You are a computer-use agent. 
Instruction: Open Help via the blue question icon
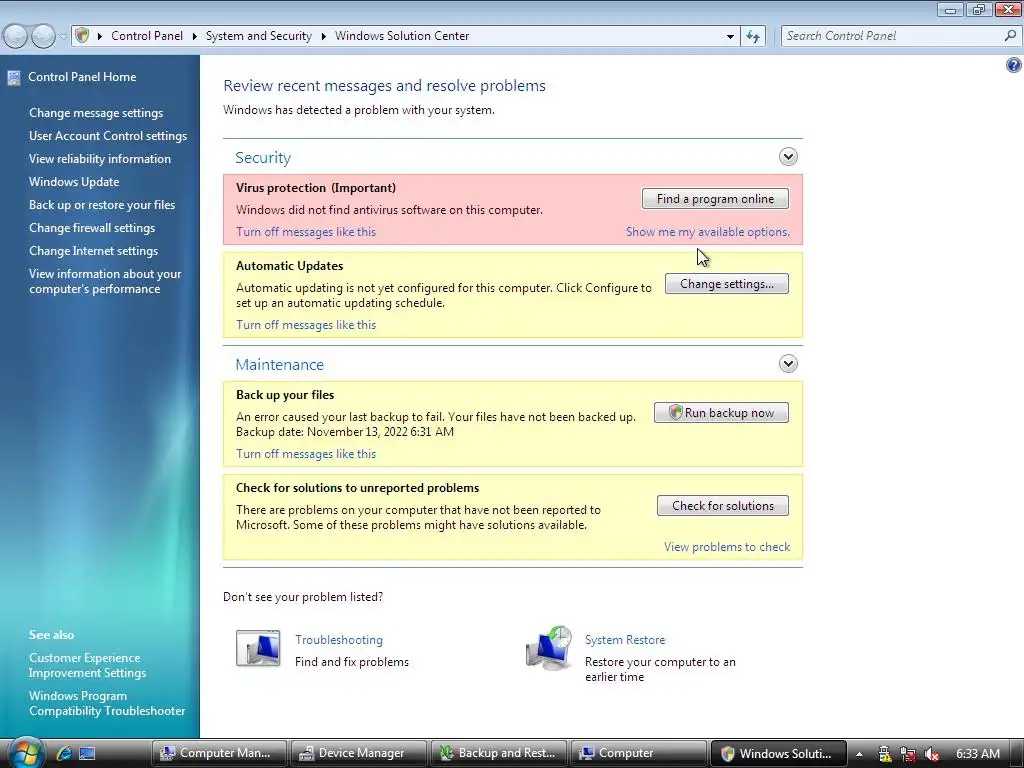point(1014,65)
